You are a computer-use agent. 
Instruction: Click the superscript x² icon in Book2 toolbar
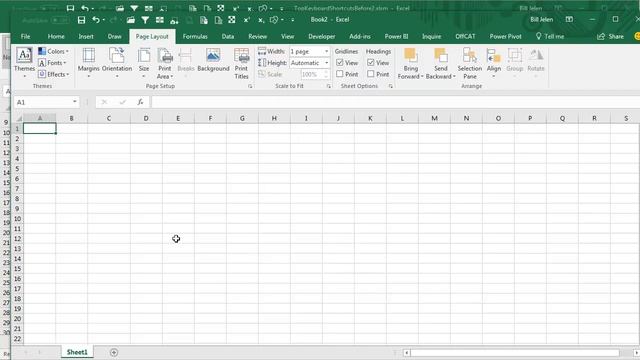click(247, 20)
